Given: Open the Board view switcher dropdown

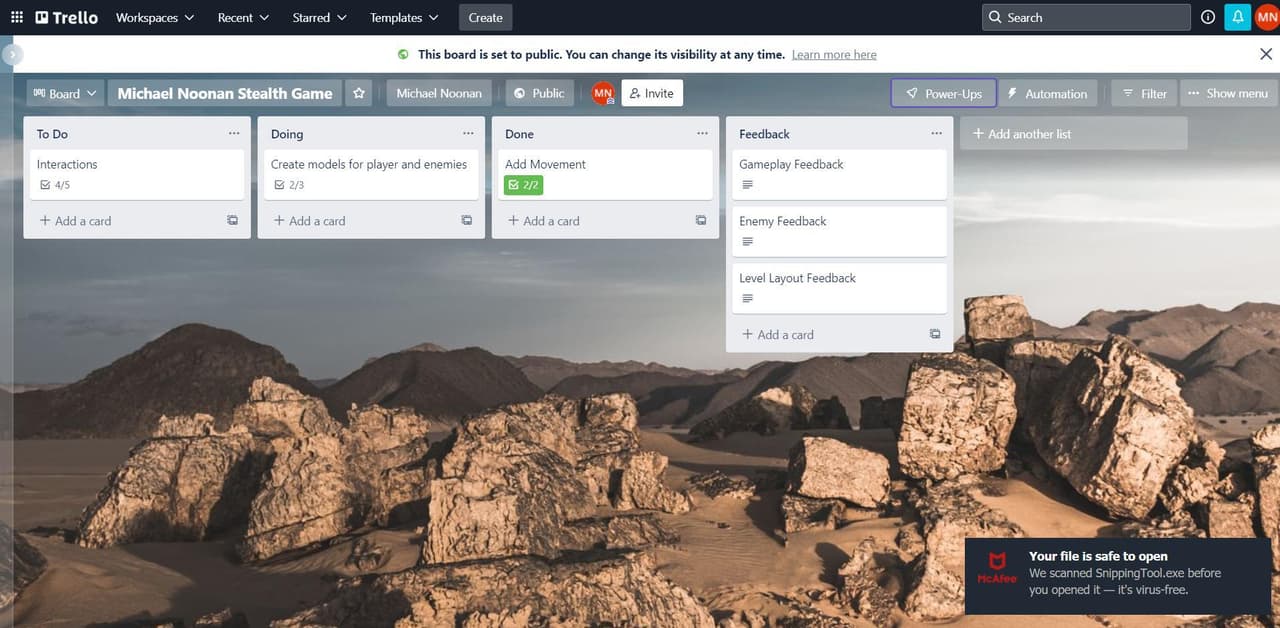Looking at the screenshot, I should pos(65,93).
